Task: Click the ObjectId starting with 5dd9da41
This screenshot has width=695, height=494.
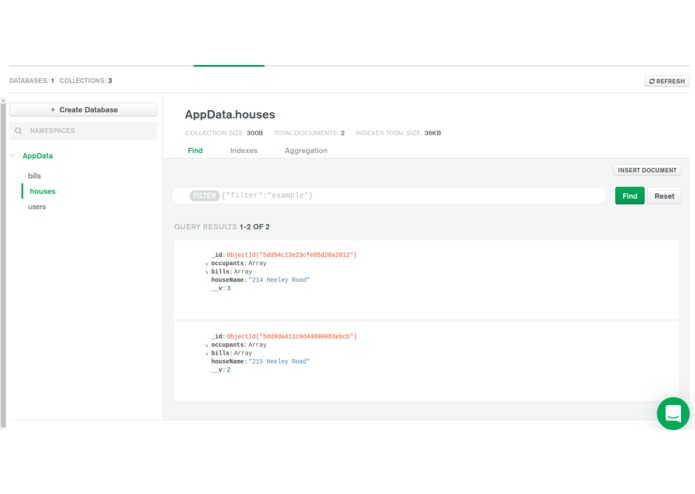Action: click(x=291, y=337)
